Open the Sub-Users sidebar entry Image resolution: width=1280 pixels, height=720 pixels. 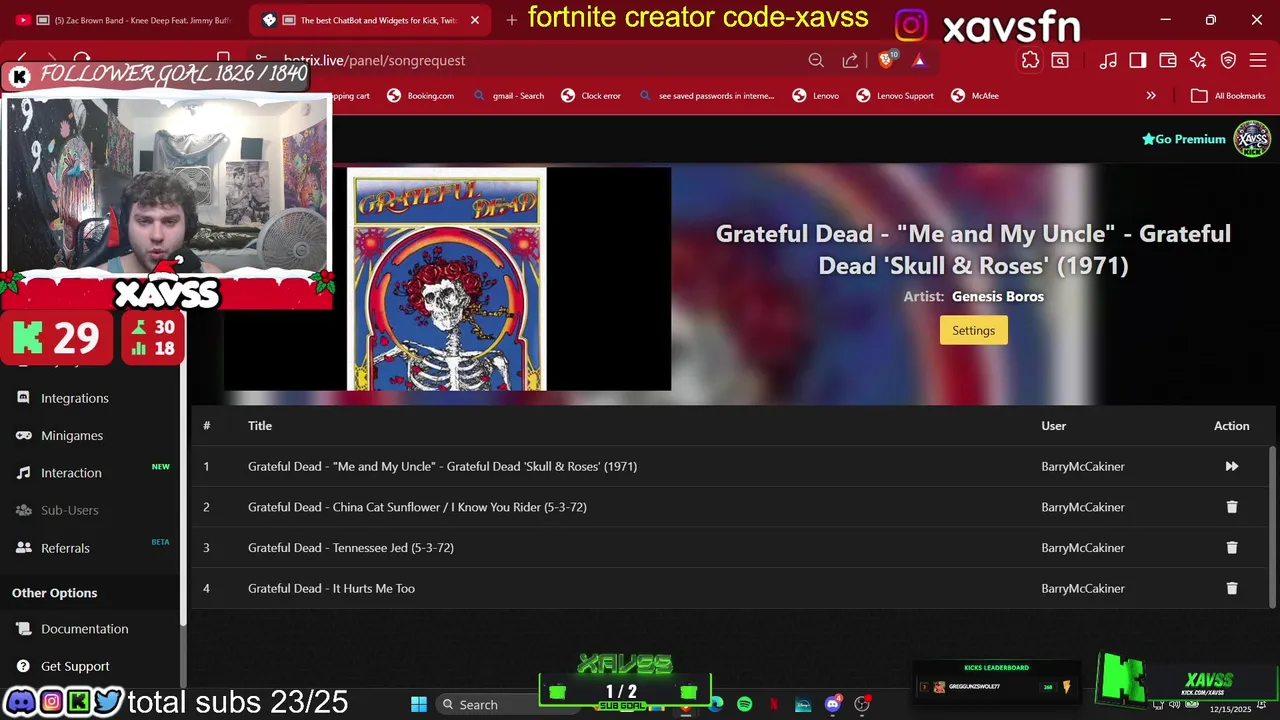click(x=69, y=510)
